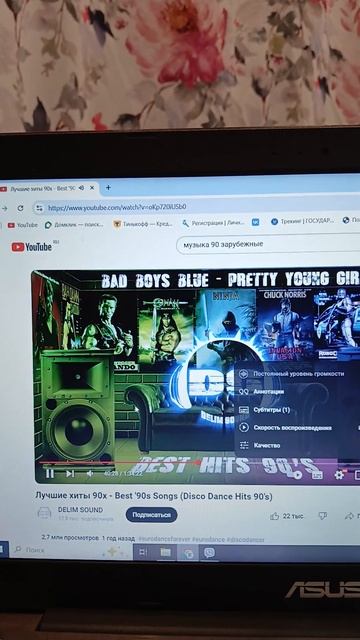This screenshot has width=360, height=640.
Task: Open the Трекинг ГОСУДАР... bookmark
Action: click(x=302, y=221)
